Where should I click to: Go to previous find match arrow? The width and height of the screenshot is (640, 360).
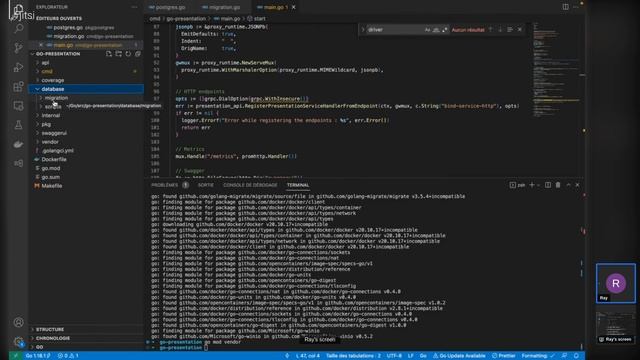click(x=491, y=30)
